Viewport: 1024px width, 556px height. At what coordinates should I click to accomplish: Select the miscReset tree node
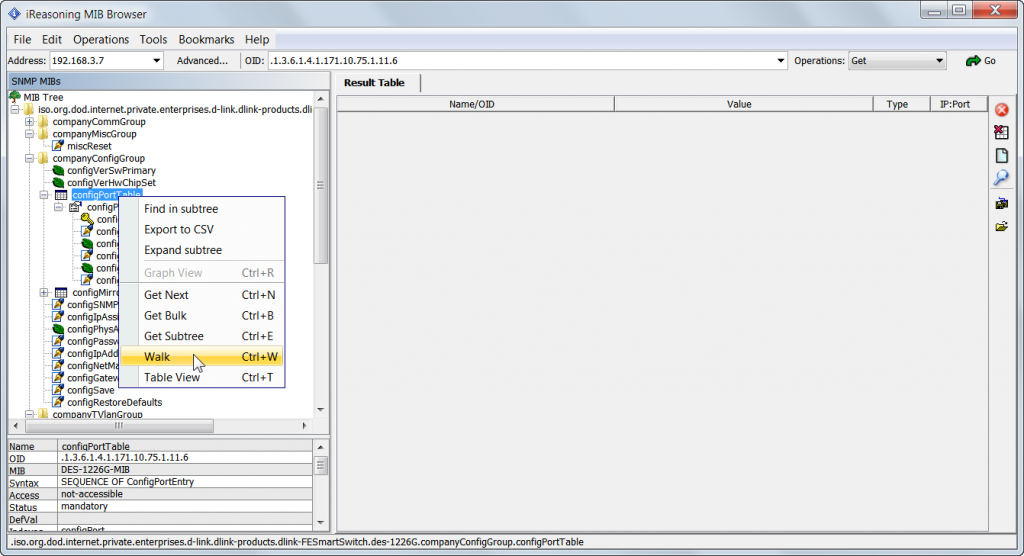(x=89, y=146)
